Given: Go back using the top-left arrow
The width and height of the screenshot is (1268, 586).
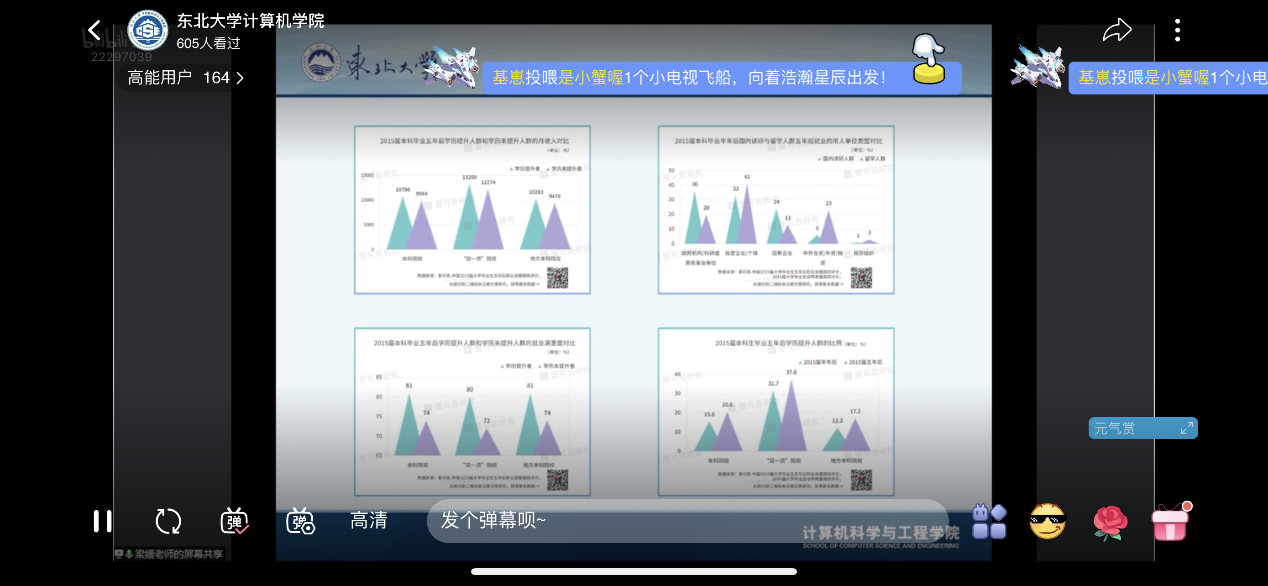Looking at the screenshot, I should 95,31.
